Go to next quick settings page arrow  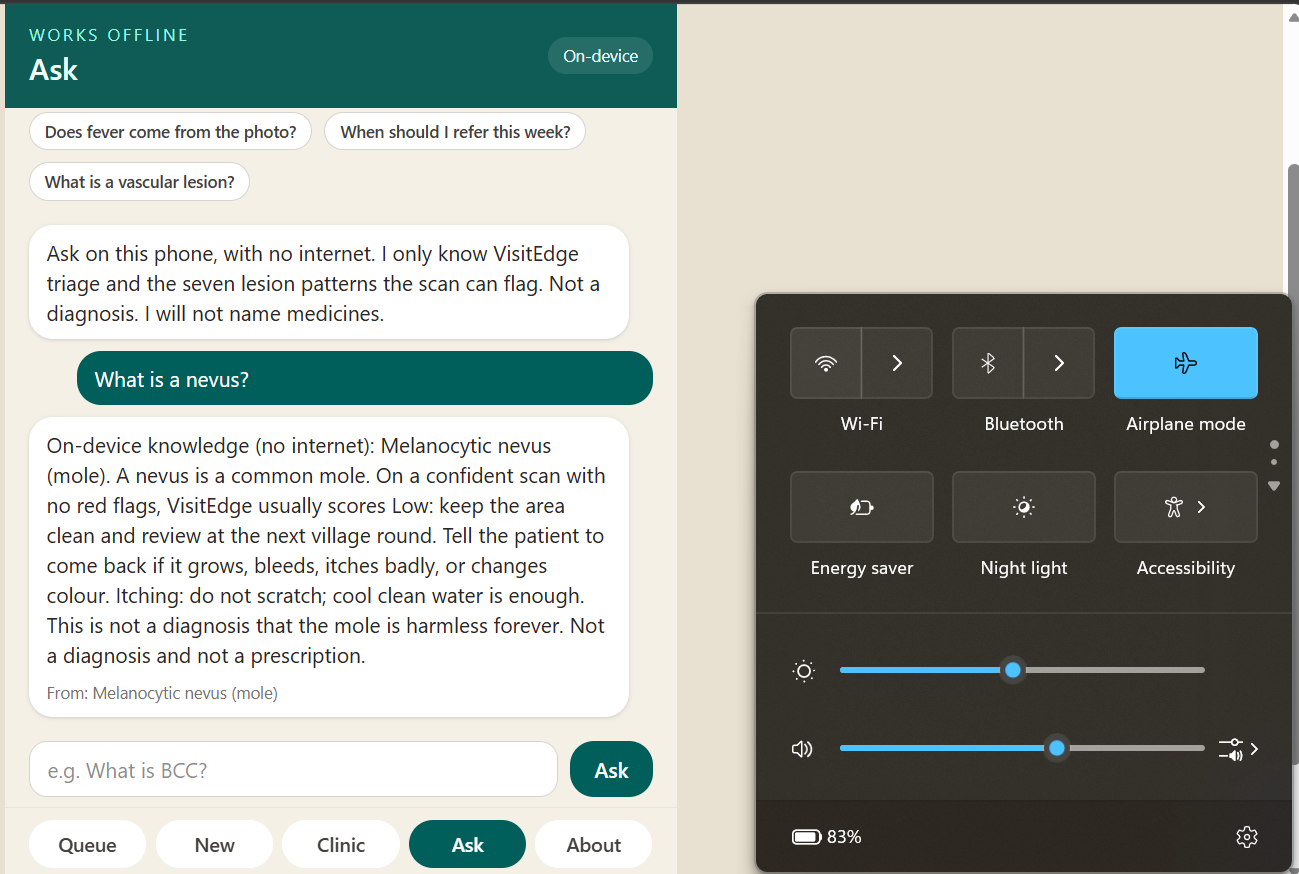click(x=1274, y=486)
